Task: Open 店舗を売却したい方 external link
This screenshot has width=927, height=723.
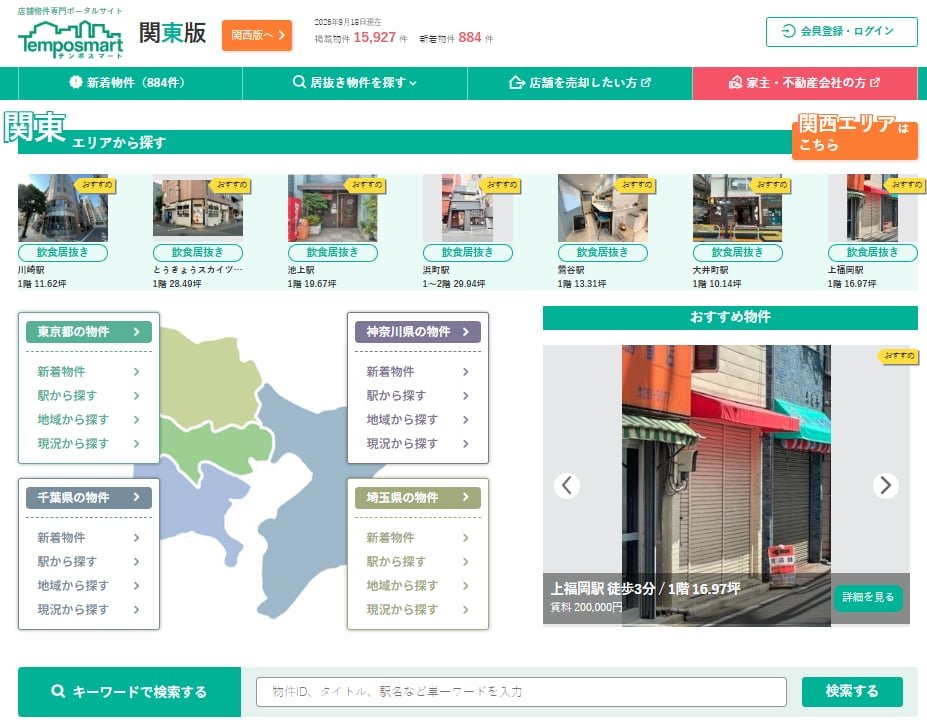Action: [580, 83]
